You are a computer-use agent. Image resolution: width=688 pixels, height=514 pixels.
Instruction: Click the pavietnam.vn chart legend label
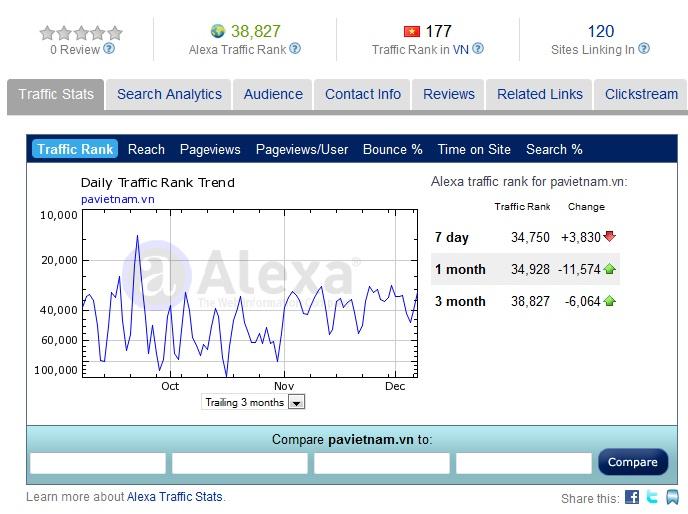coord(118,199)
